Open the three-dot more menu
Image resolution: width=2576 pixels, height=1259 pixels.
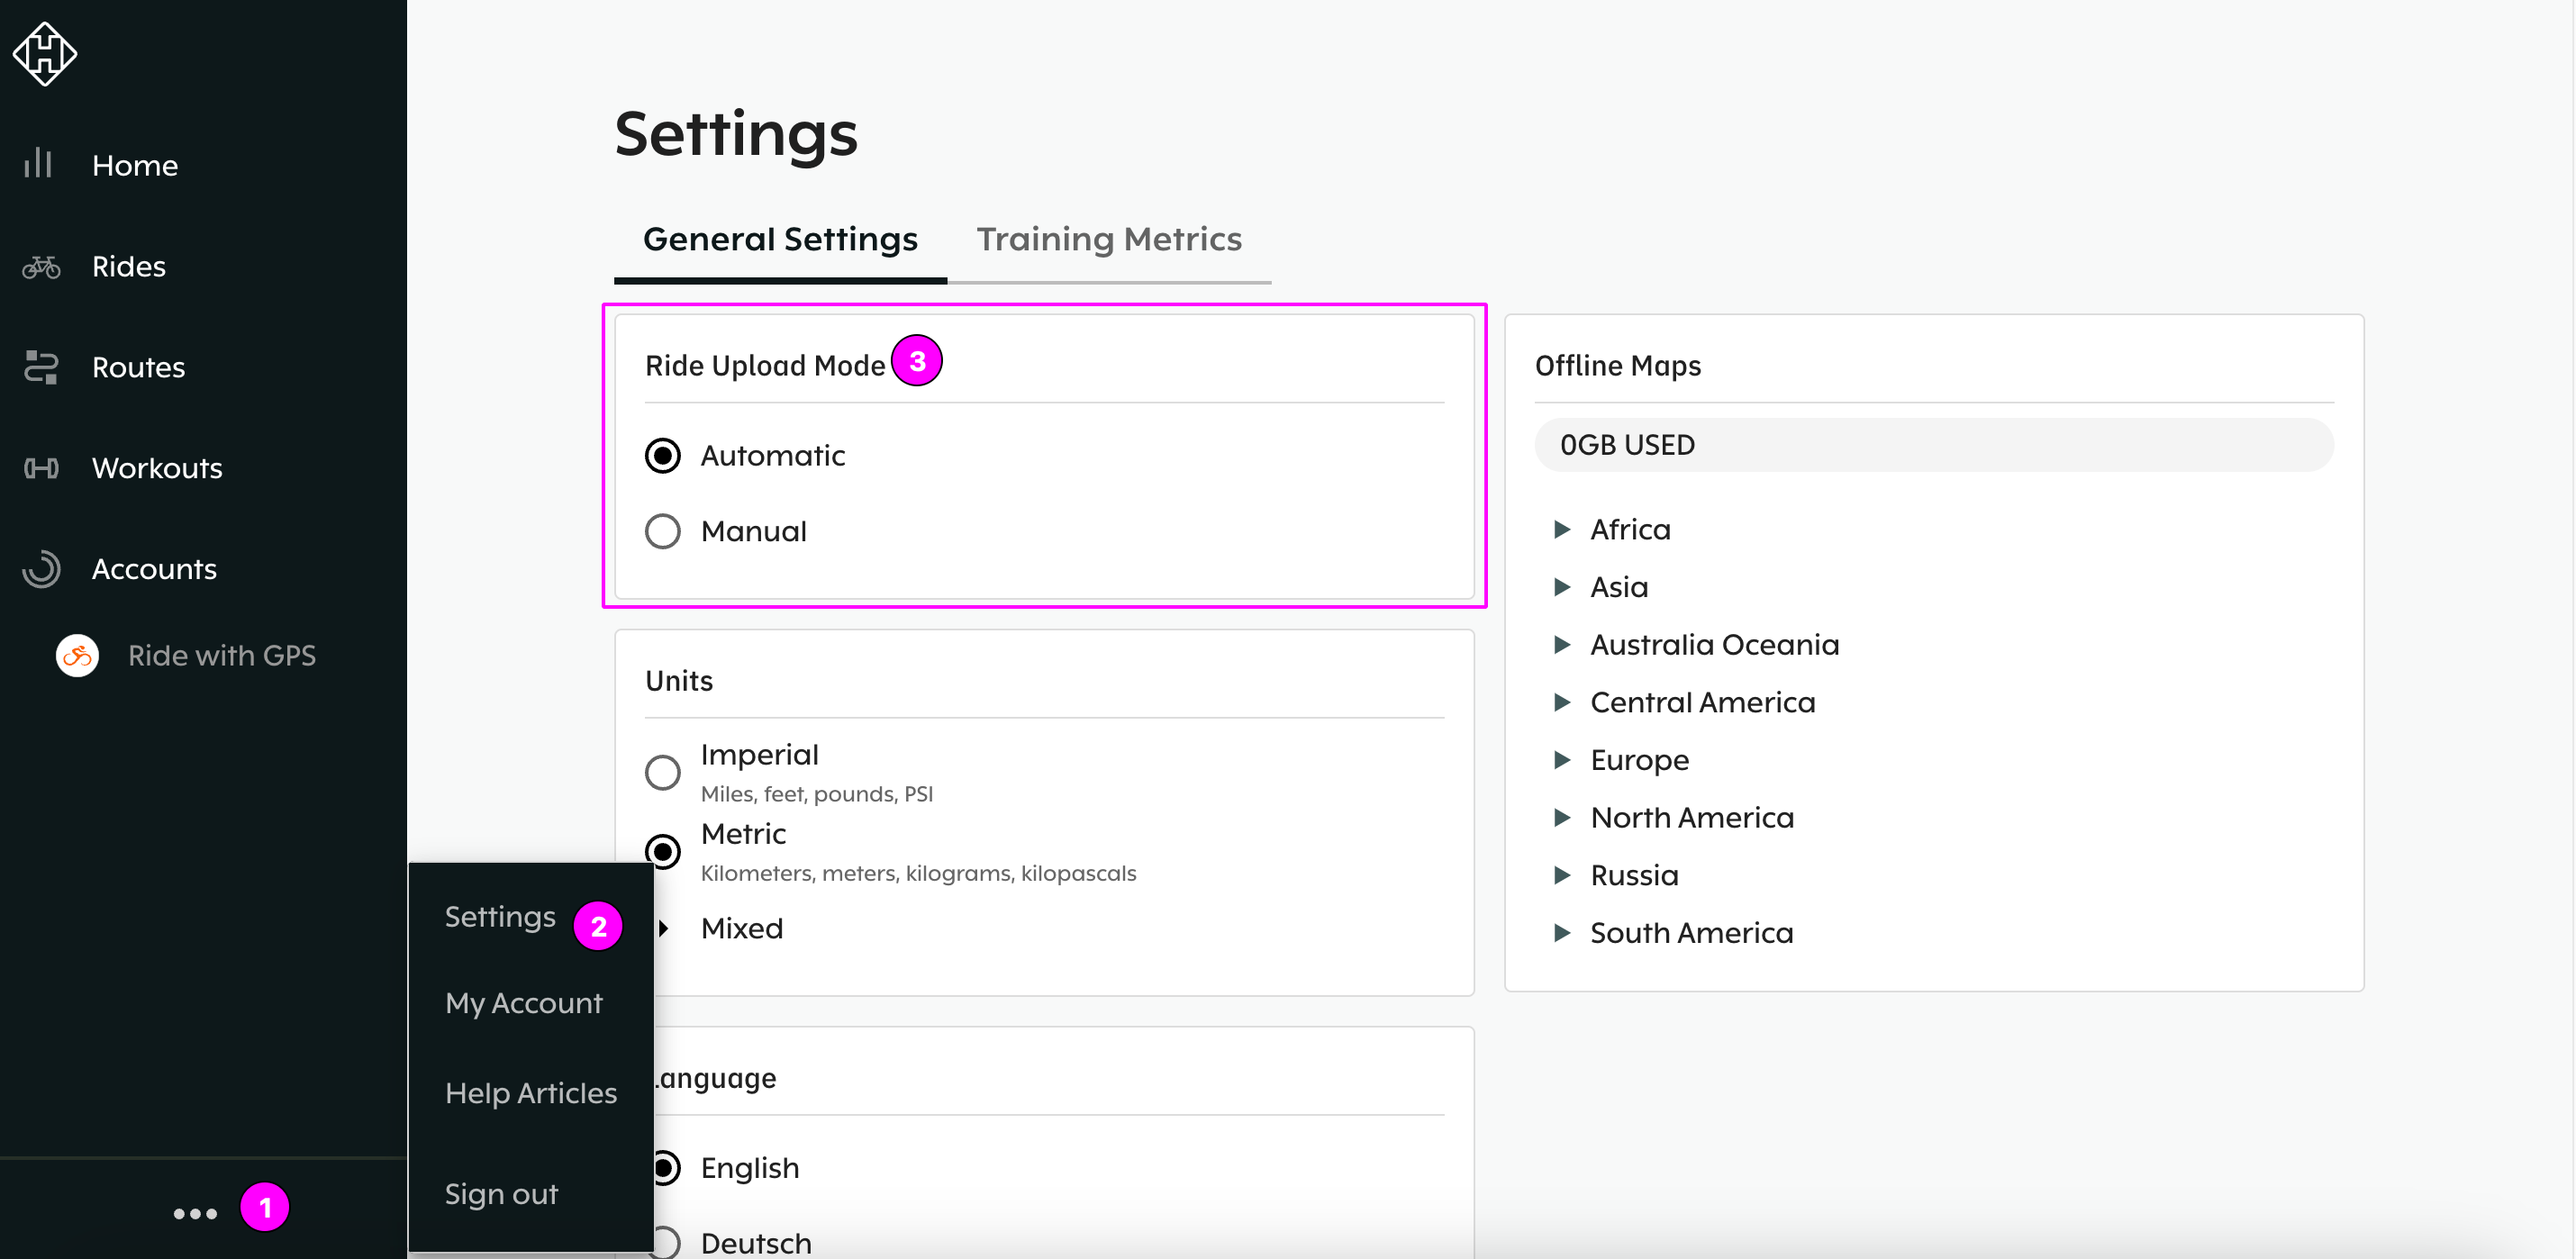(195, 1213)
